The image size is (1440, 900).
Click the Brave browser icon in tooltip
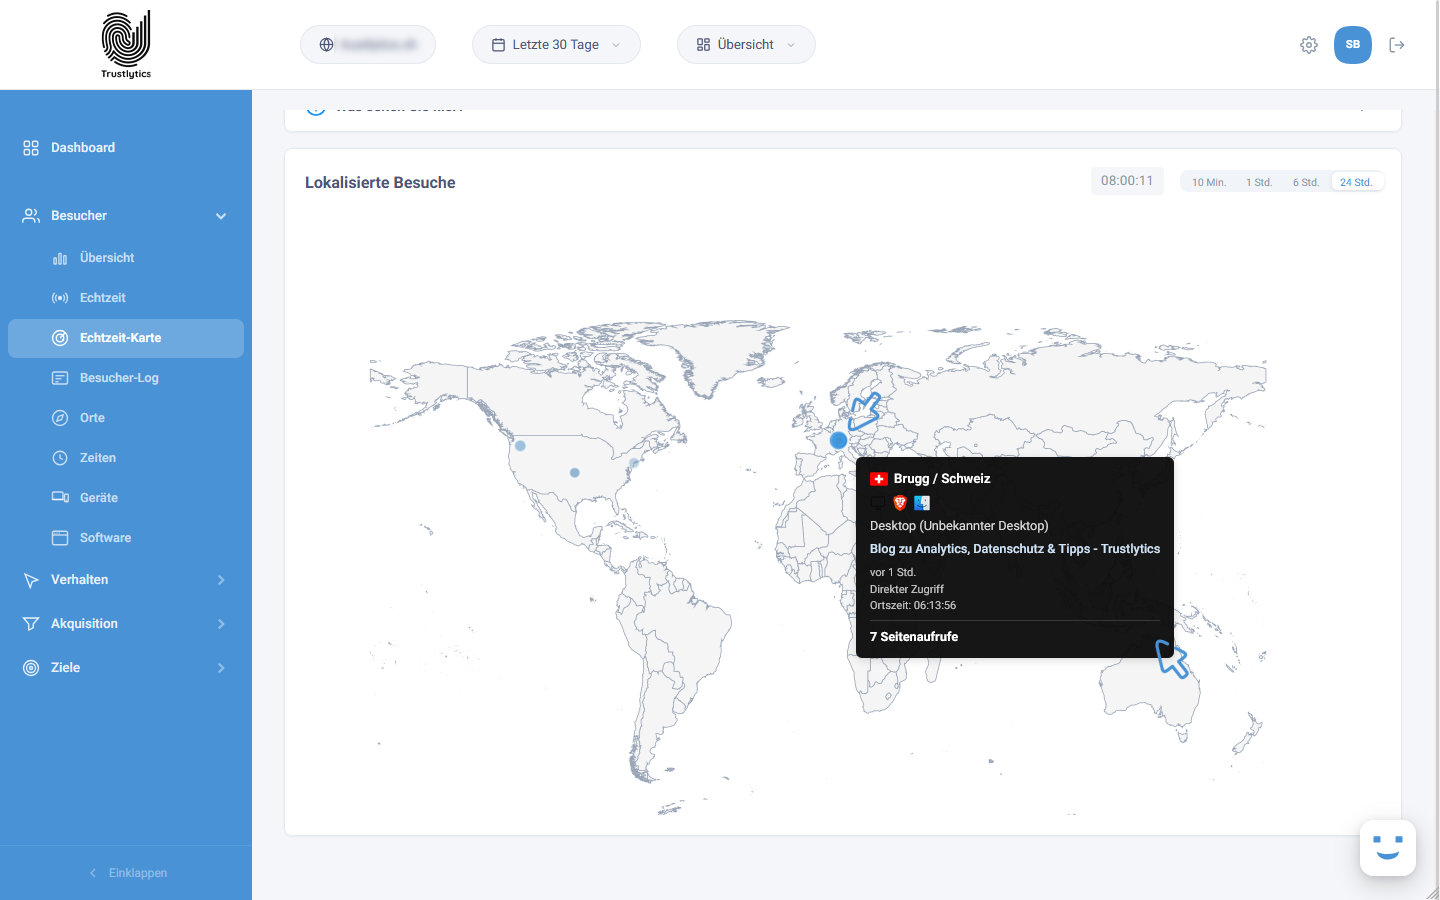900,503
